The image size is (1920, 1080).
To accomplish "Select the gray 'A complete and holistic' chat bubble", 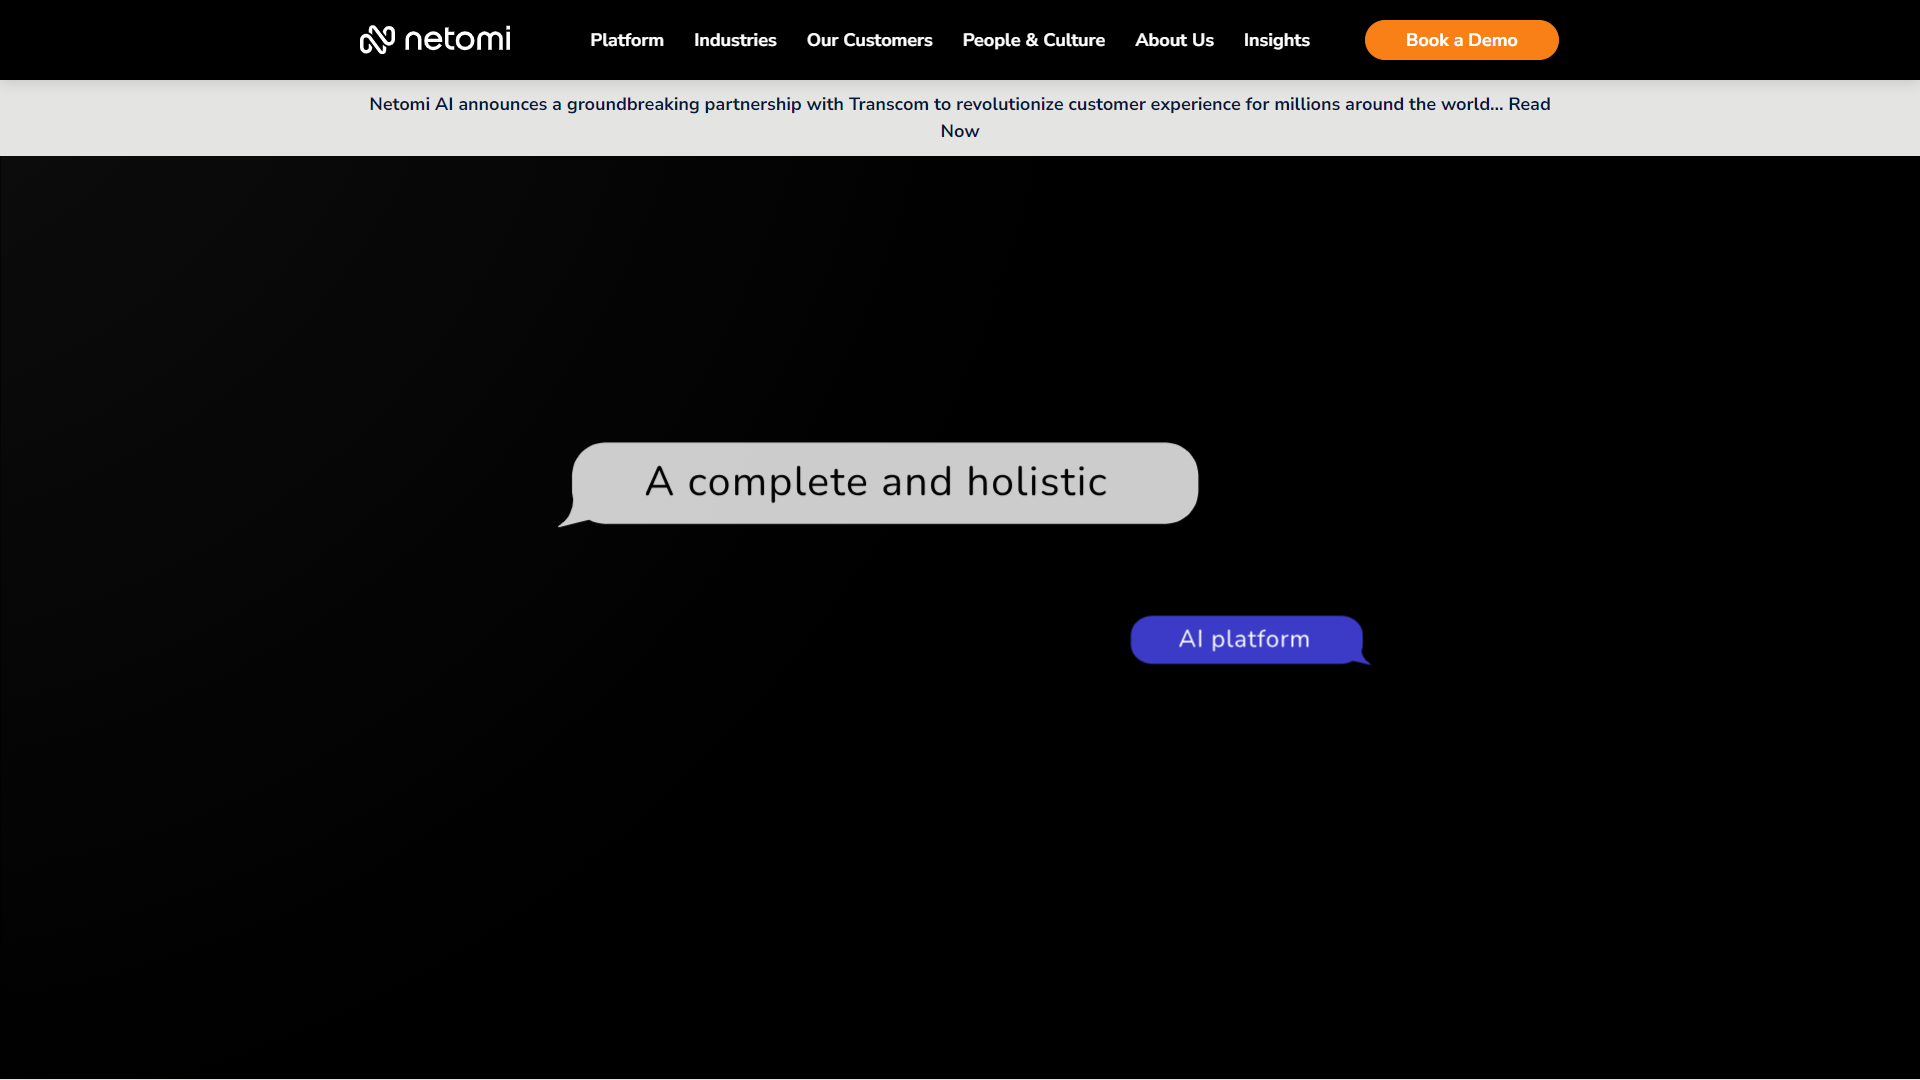I will pos(877,482).
